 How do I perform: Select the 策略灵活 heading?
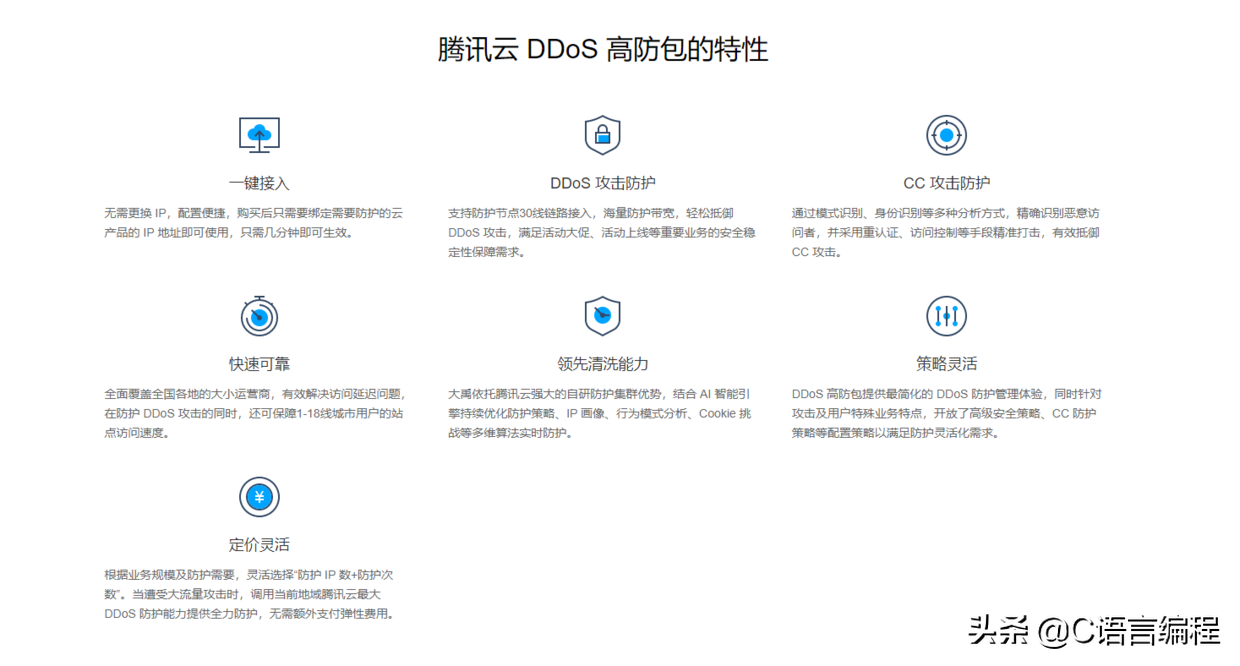click(947, 364)
